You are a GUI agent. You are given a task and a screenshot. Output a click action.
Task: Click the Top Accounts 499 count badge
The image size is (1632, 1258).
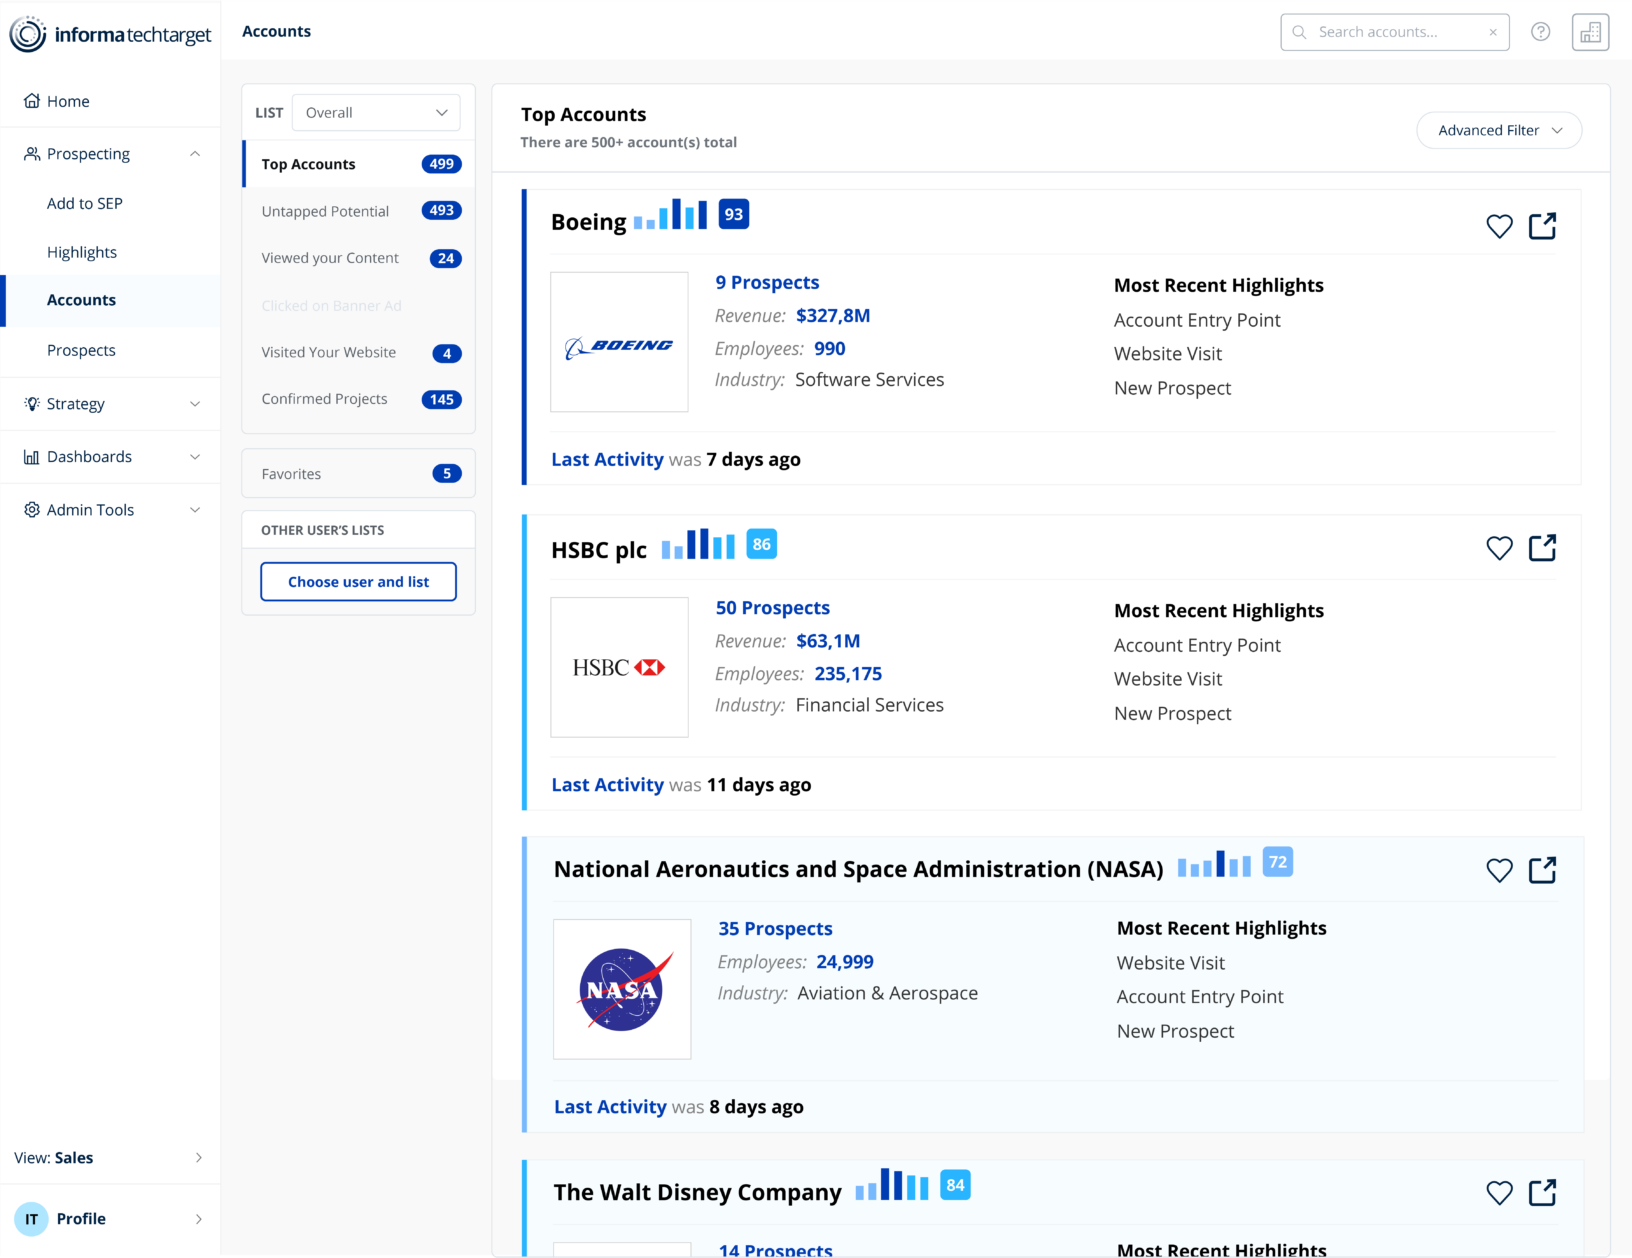(442, 164)
